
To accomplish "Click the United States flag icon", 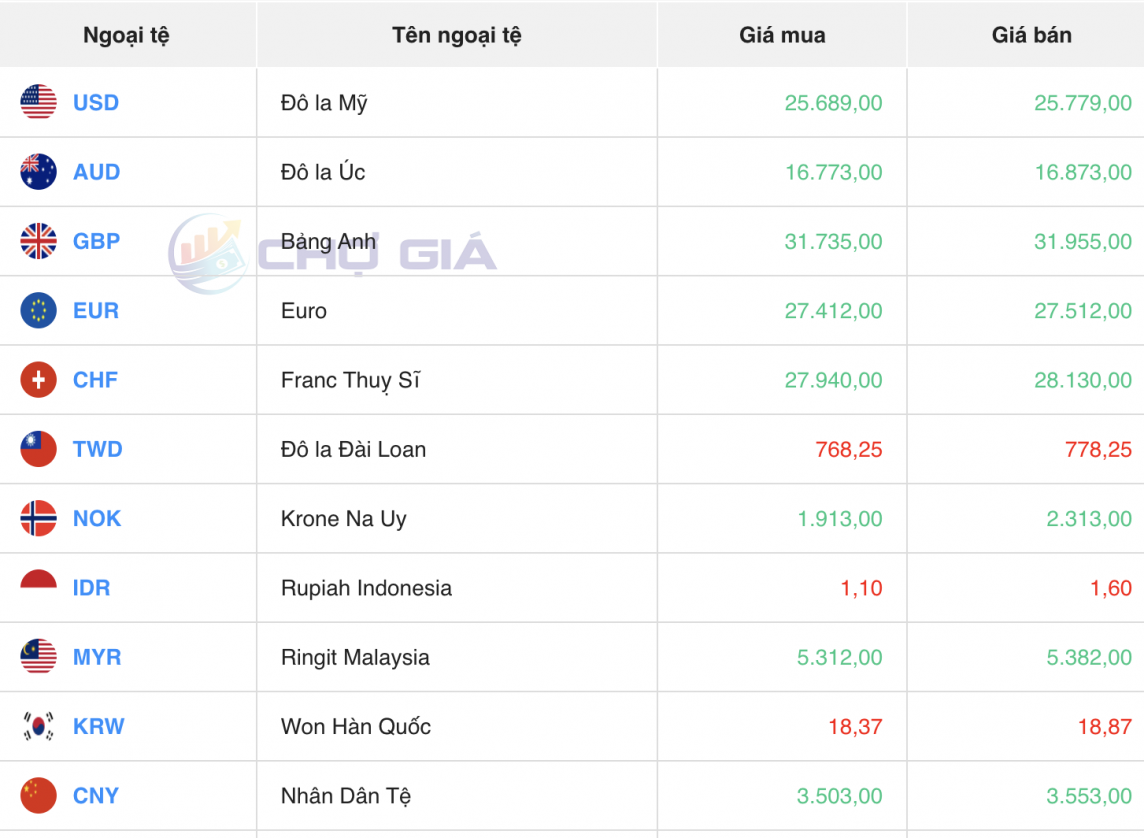I will coord(38,102).
